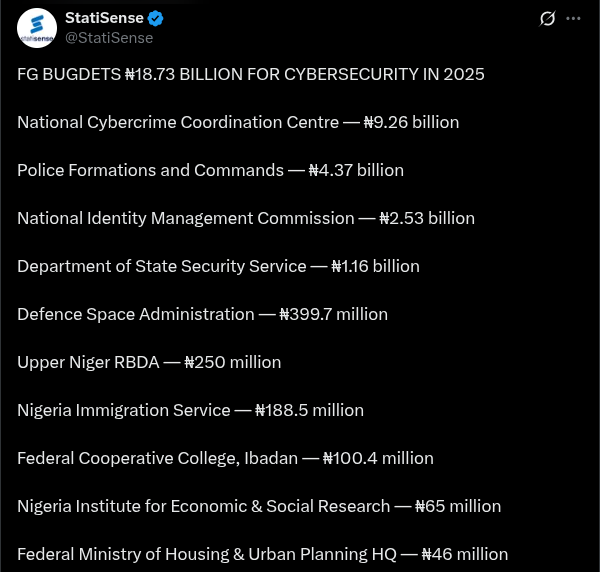Viewport: 600px width, 572px height.
Task: Click the Nigeria Institute for Economic & Social Research line
Action: click(x=259, y=507)
